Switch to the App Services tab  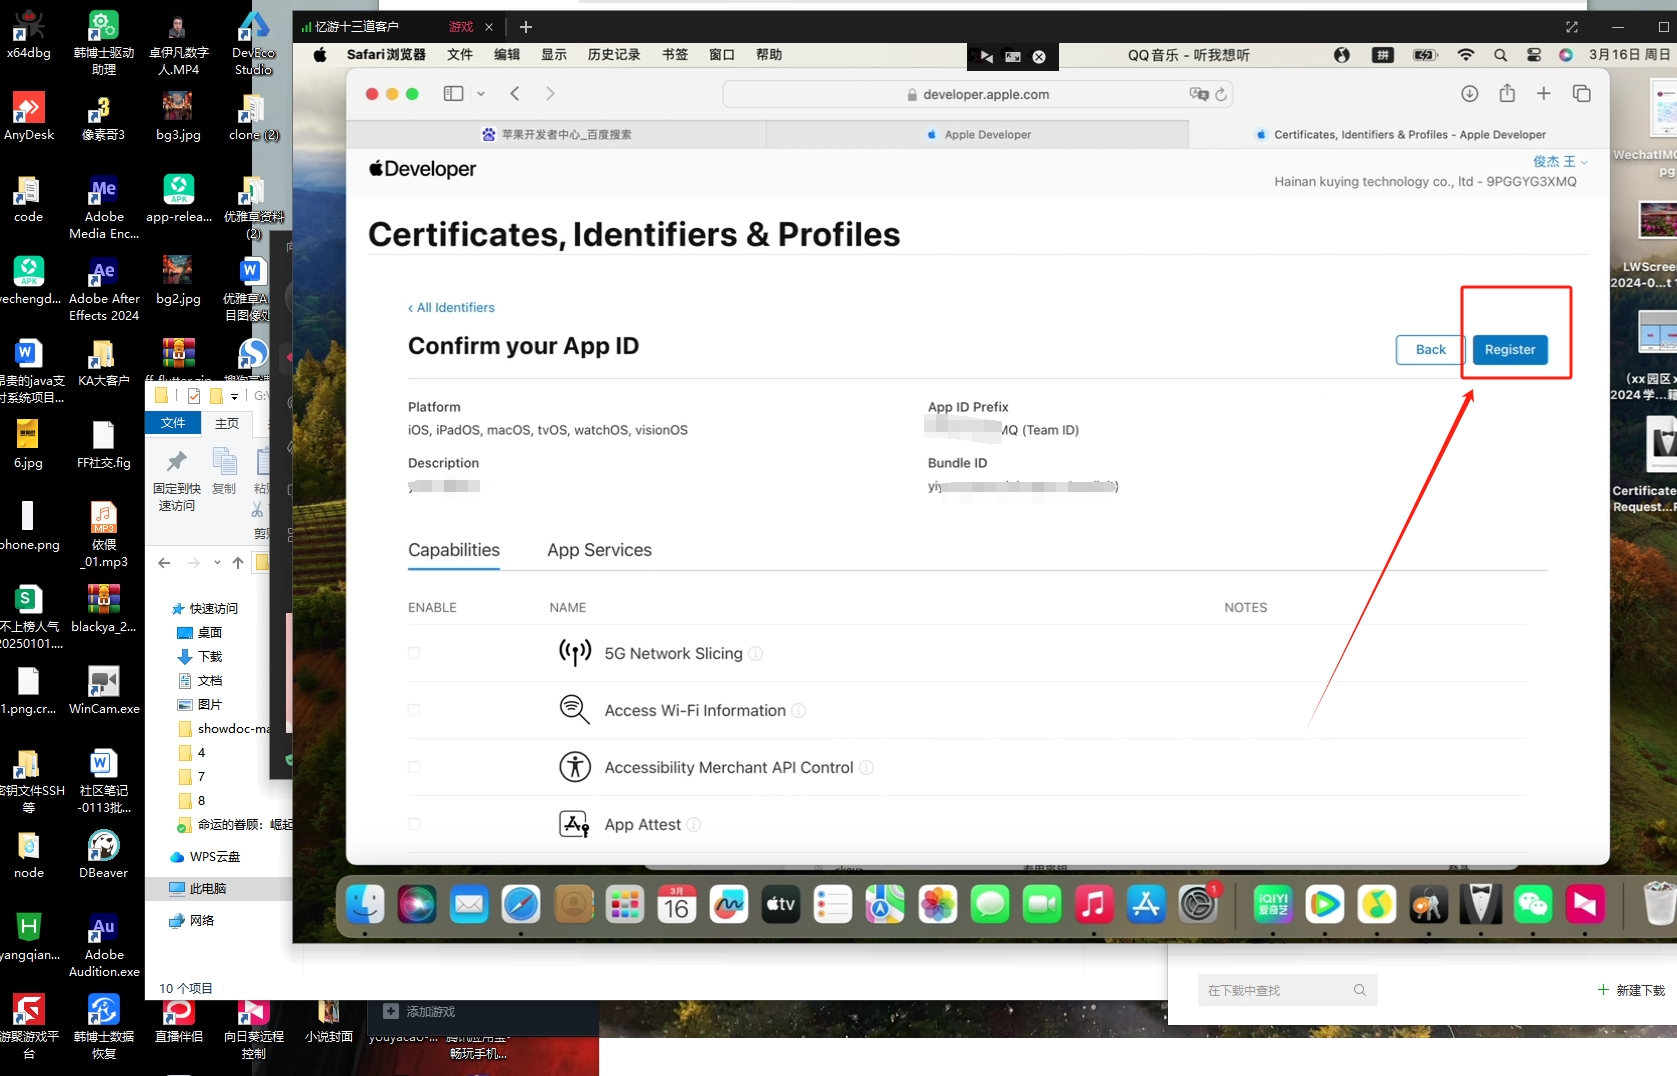[x=599, y=550]
